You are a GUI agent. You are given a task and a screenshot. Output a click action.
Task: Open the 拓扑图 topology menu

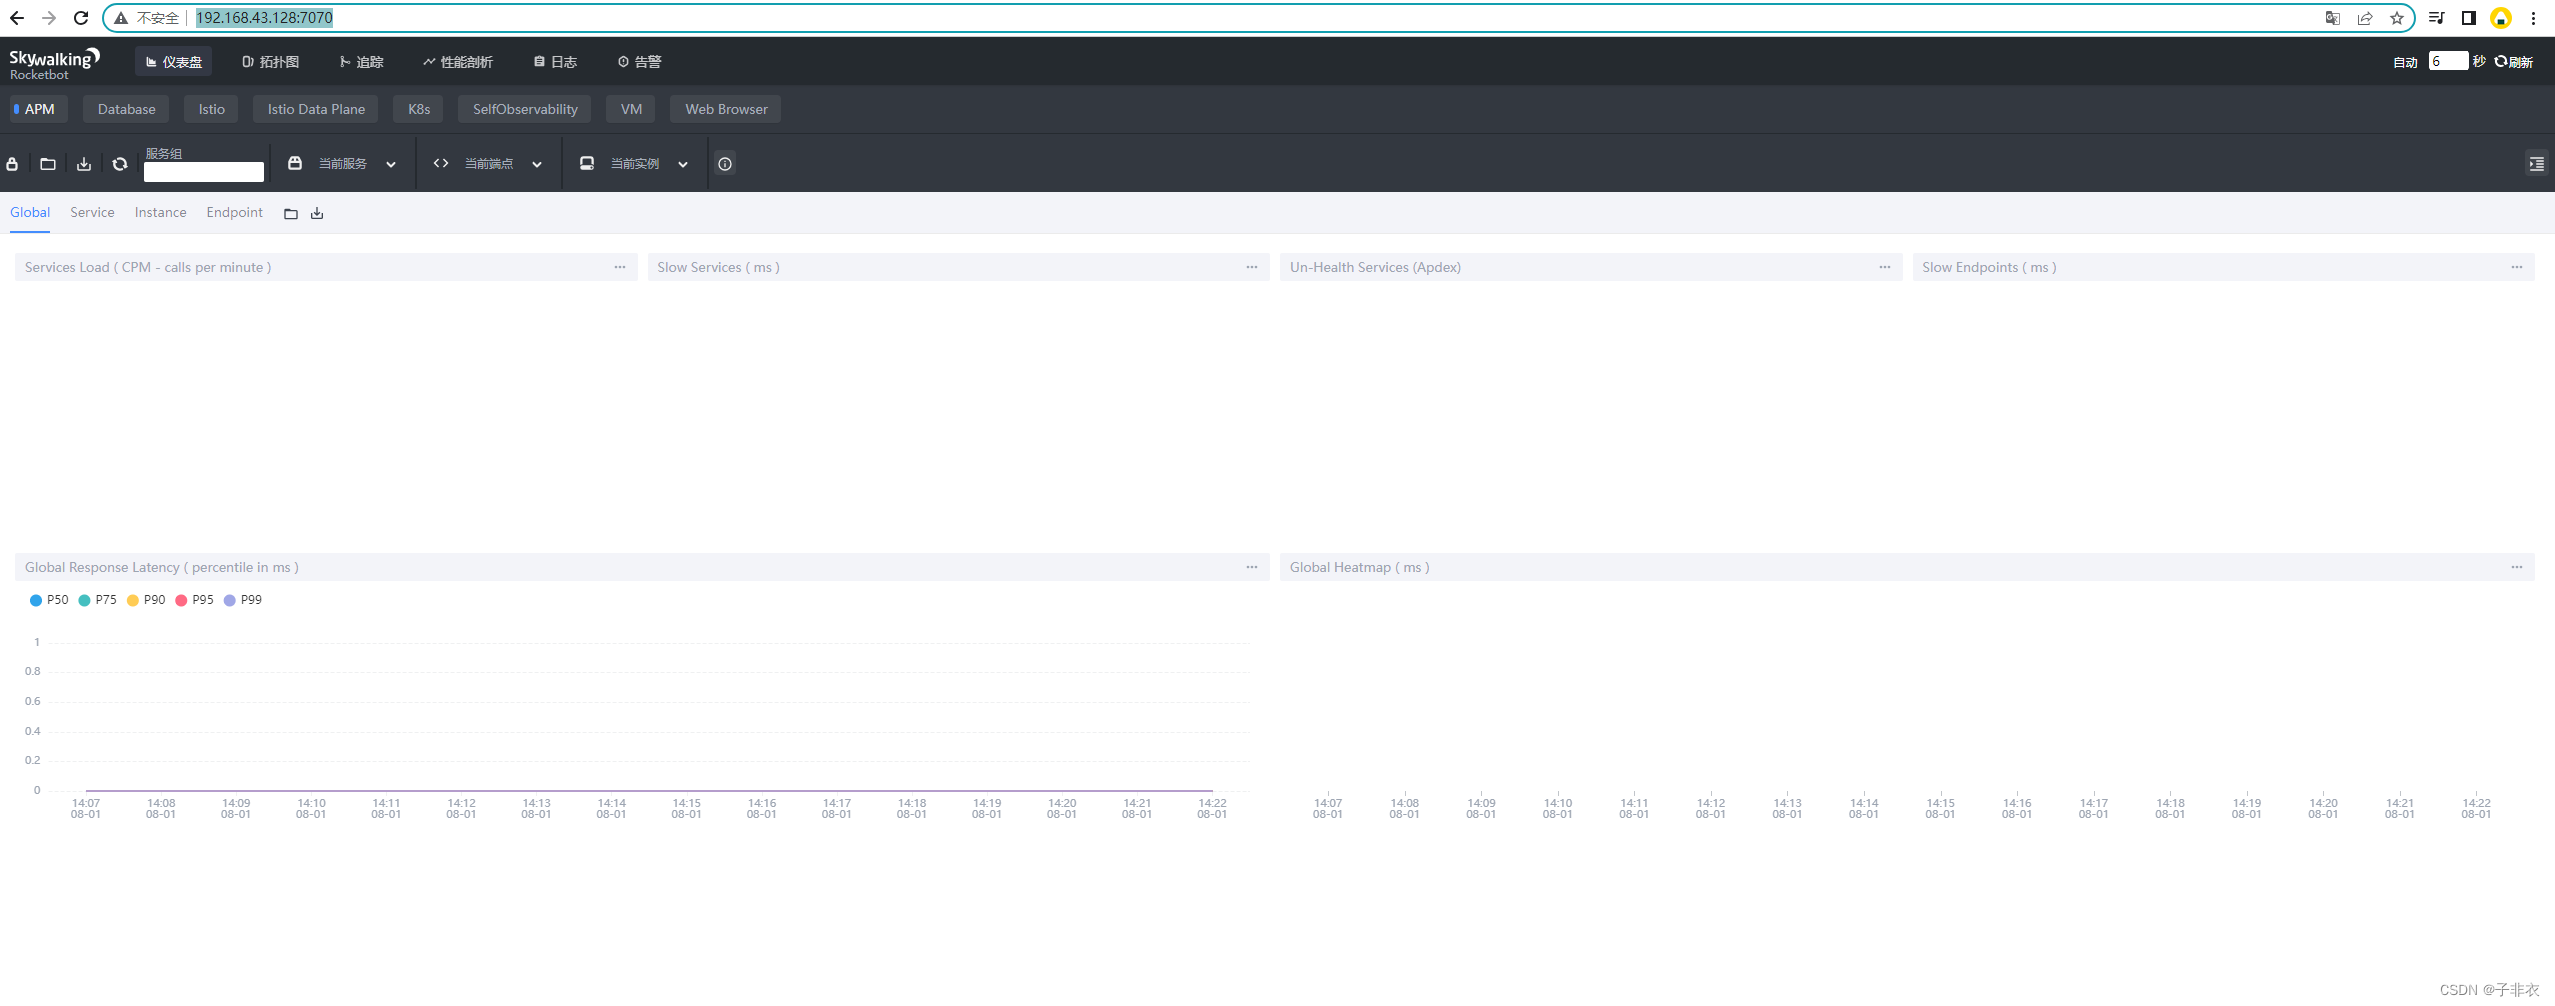271,62
